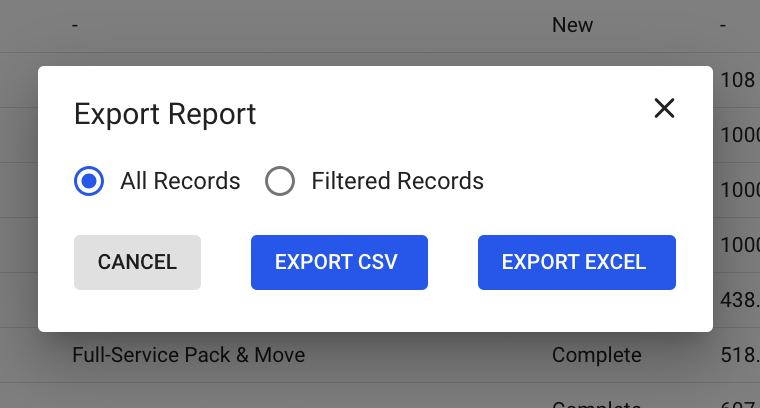Viewport: 760px width, 408px height.
Task: Click the 518 value cell
Action: pyautogui.click(x=738, y=355)
